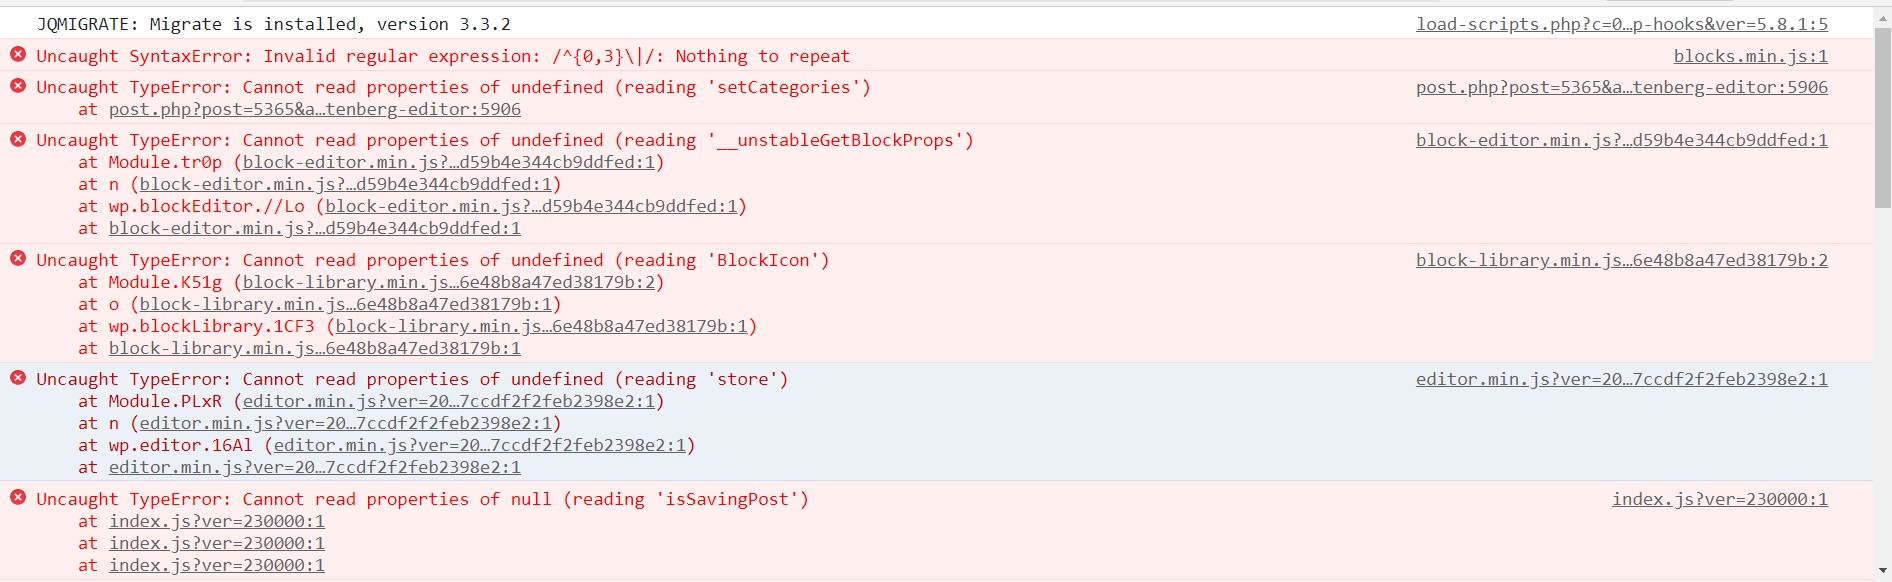This screenshot has width=1892, height=582.
Task: Open the blocks.min.js:1 source link
Action: point(1750,56)
